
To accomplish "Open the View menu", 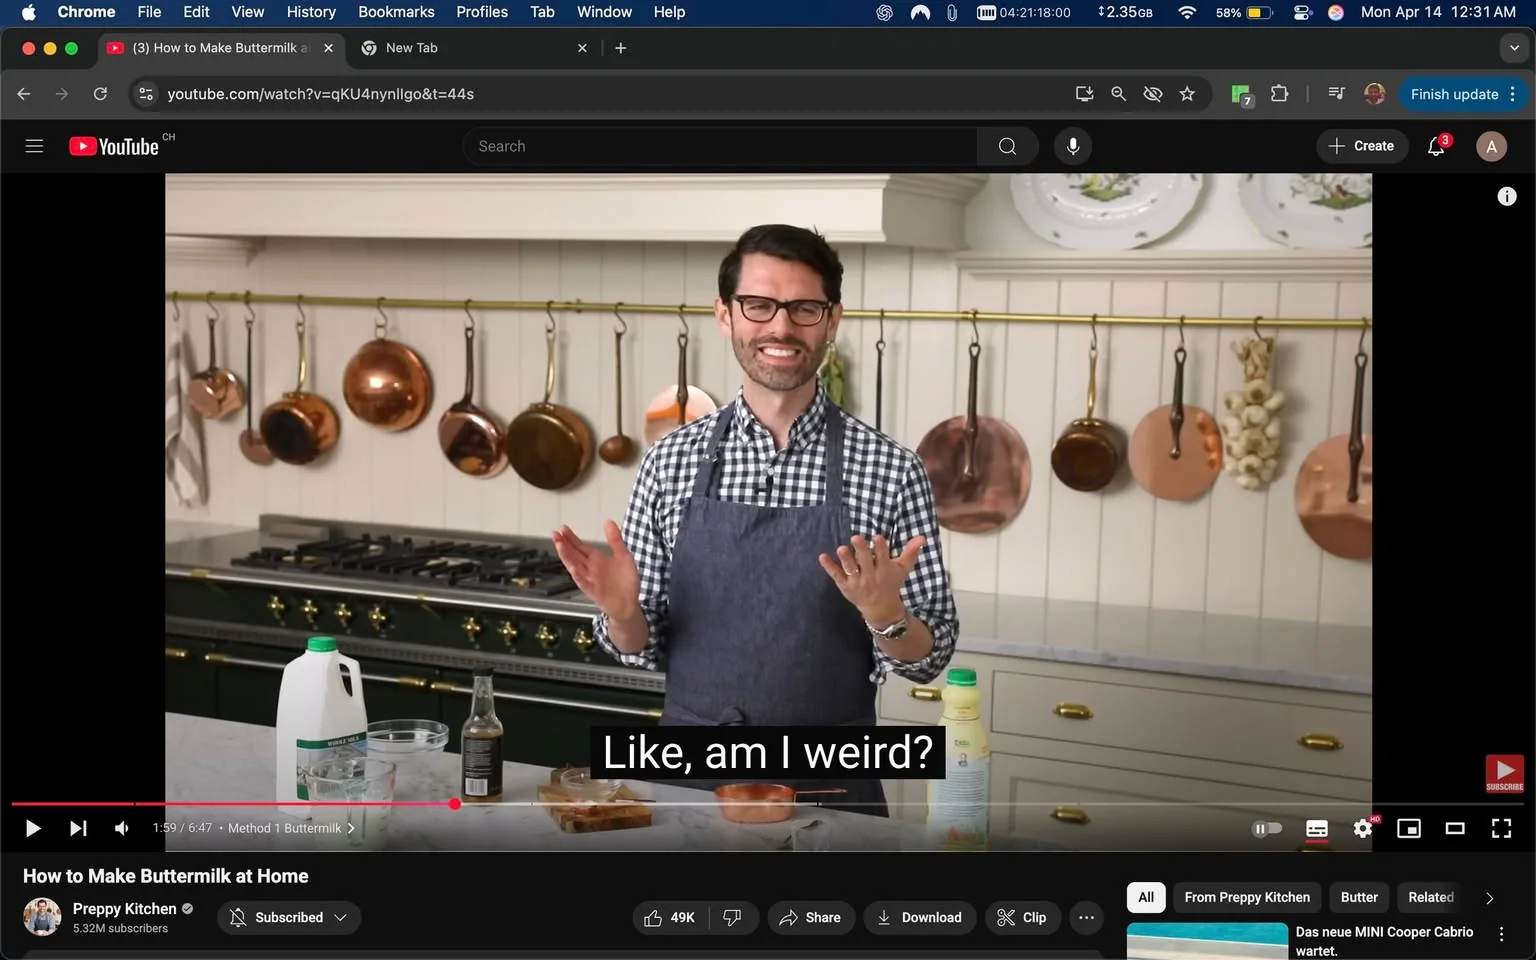I will click(247, 12).
